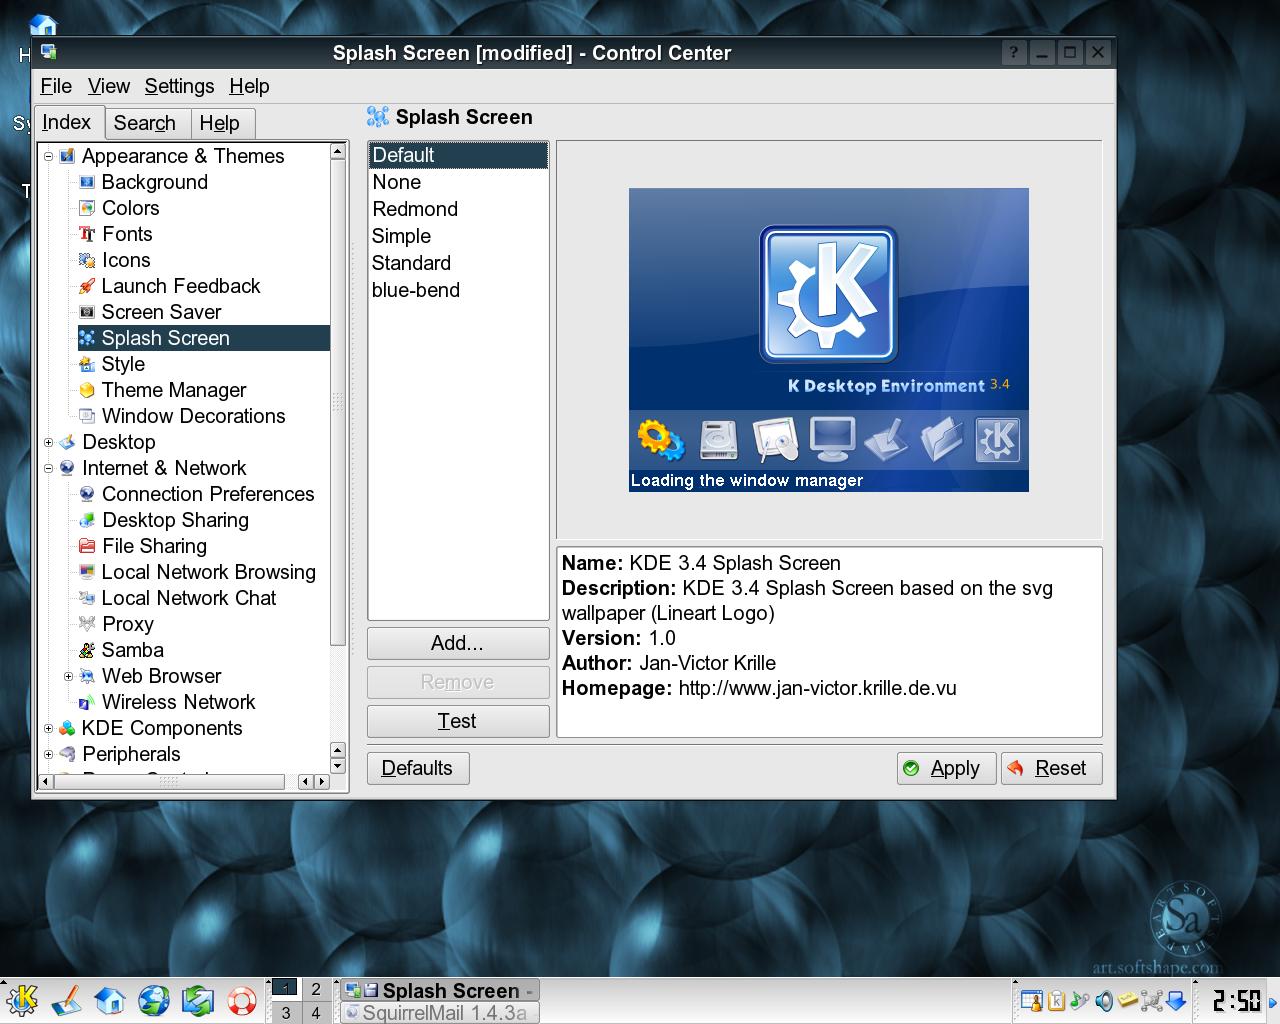Click the Samba icon in the tree
The width and height of the screenshot is (1280, 1024).
87,650
